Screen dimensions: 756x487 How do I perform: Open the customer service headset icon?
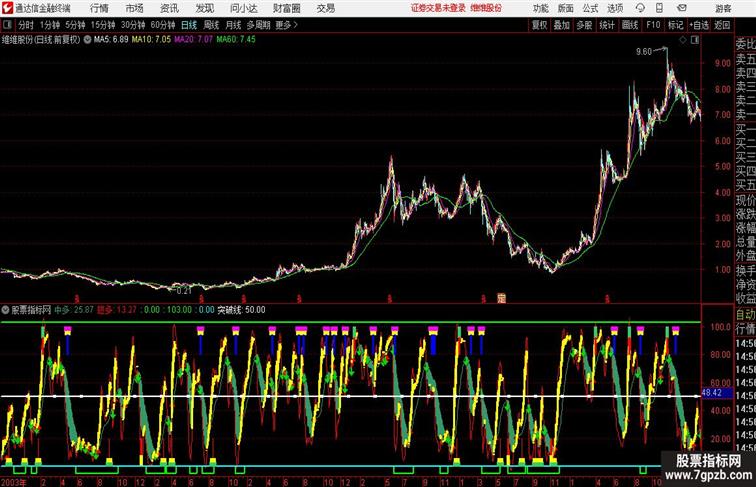(x=640, y=8)
